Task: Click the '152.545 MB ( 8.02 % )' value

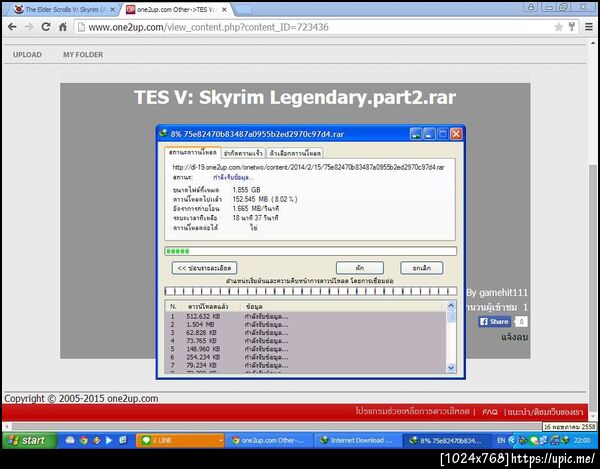Action: 265,199
